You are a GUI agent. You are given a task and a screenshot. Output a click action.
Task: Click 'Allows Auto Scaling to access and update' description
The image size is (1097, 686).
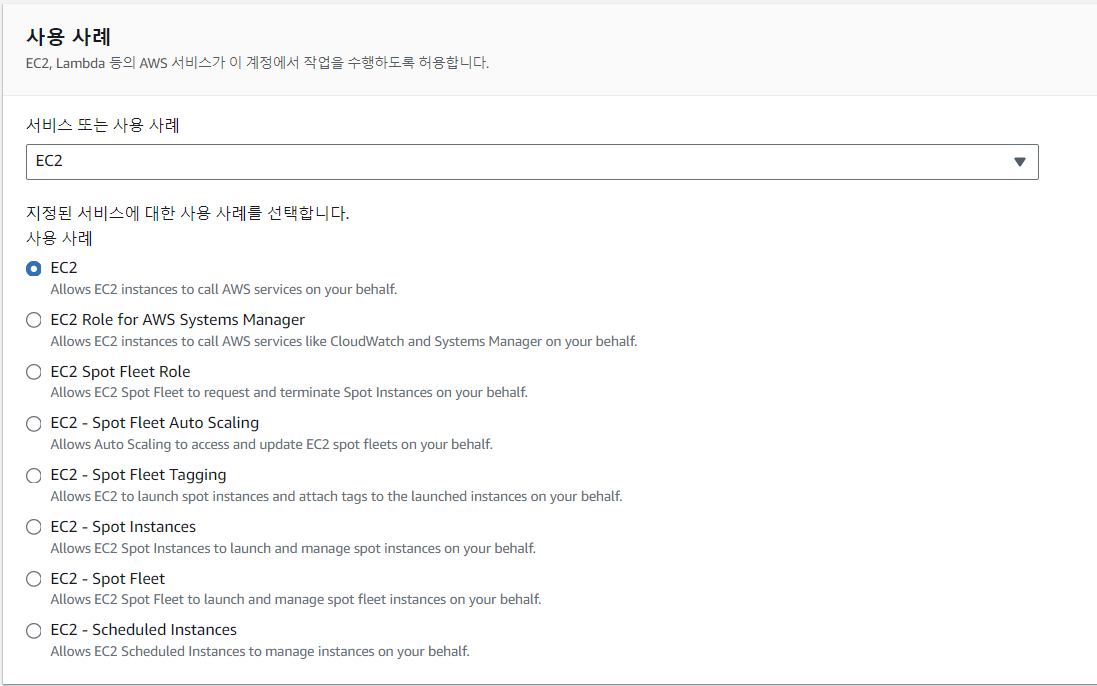point(271,444)
